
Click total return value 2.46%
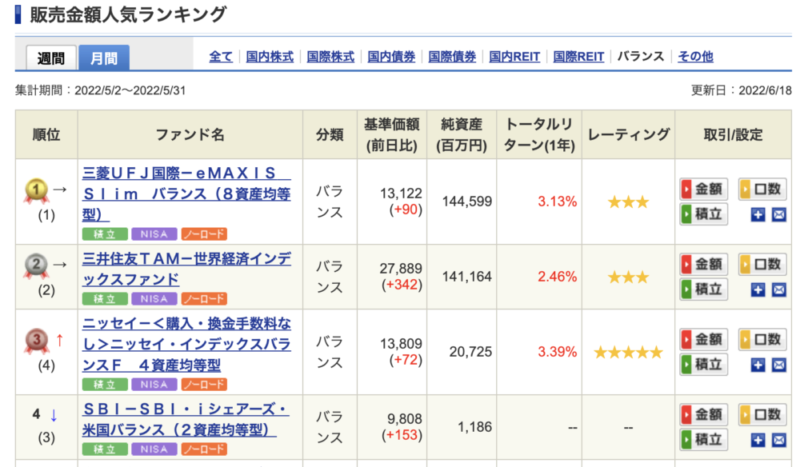coord(557,277)
